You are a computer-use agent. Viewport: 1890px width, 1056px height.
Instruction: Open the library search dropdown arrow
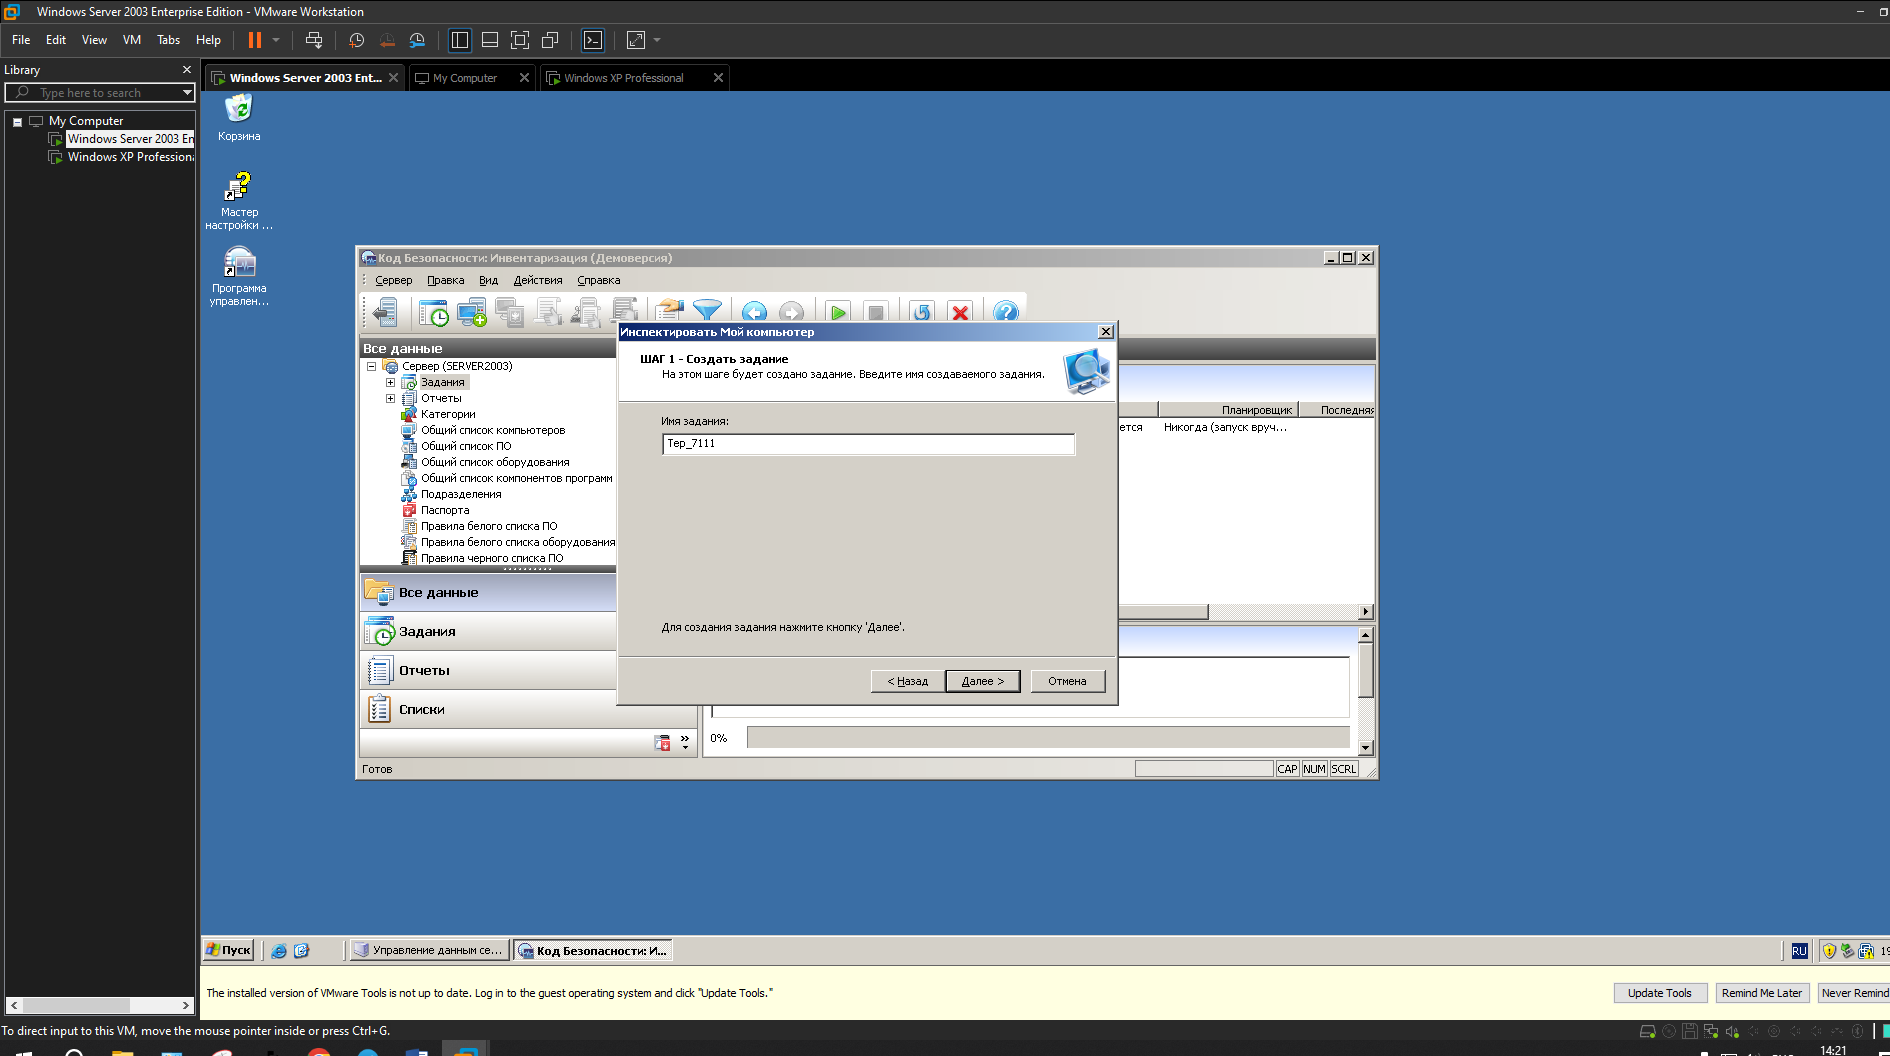pyautogui.click(x=187, y=92)
